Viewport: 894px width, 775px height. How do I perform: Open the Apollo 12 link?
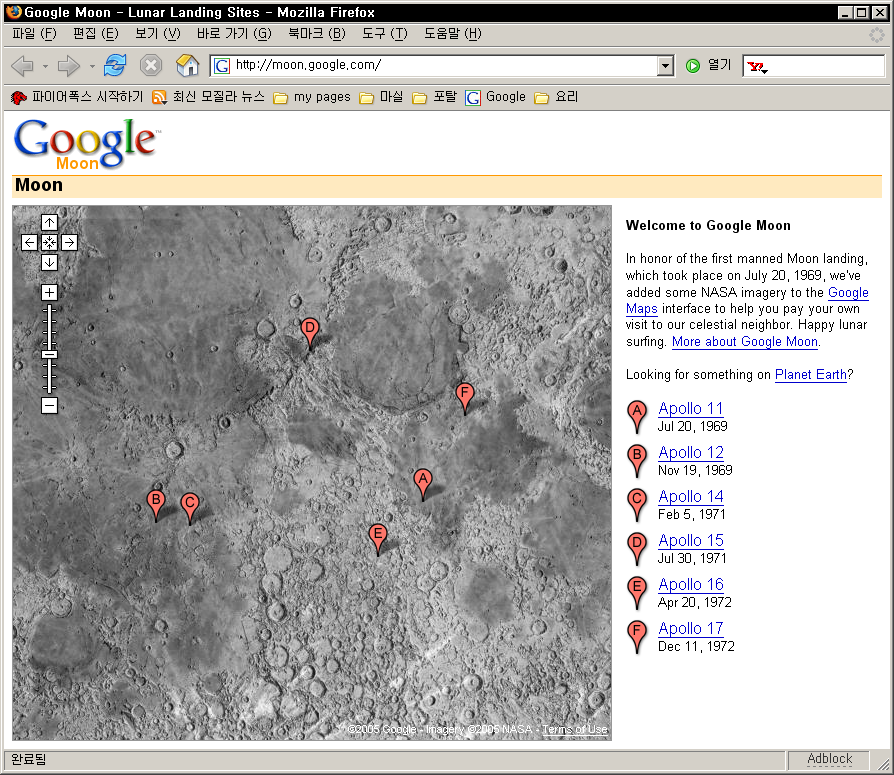click(690, 452)
